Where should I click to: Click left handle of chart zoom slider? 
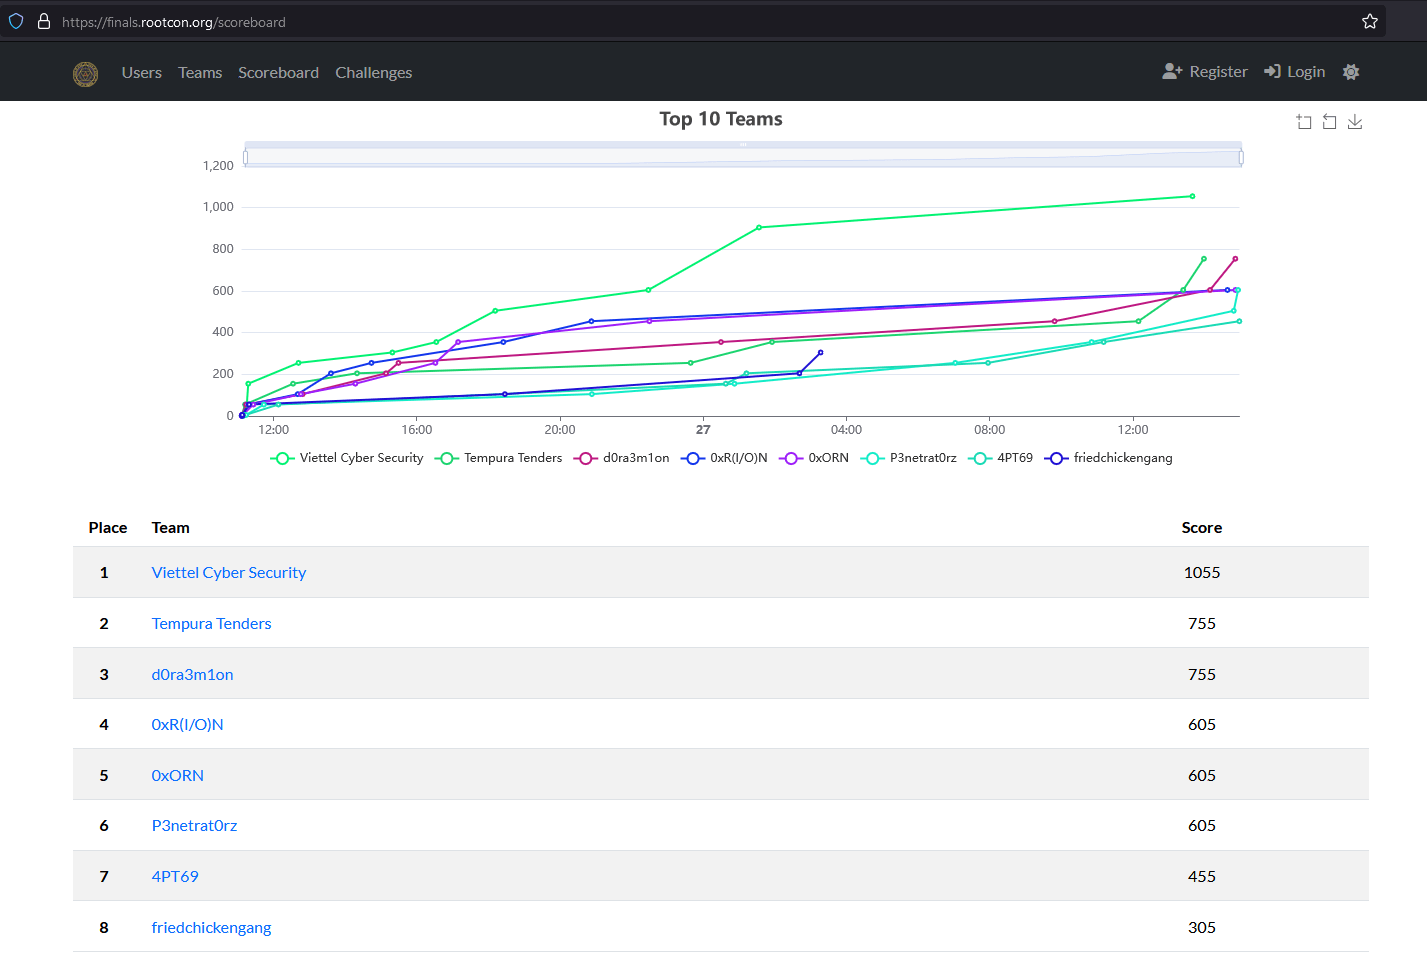click(x=246, y=157)
